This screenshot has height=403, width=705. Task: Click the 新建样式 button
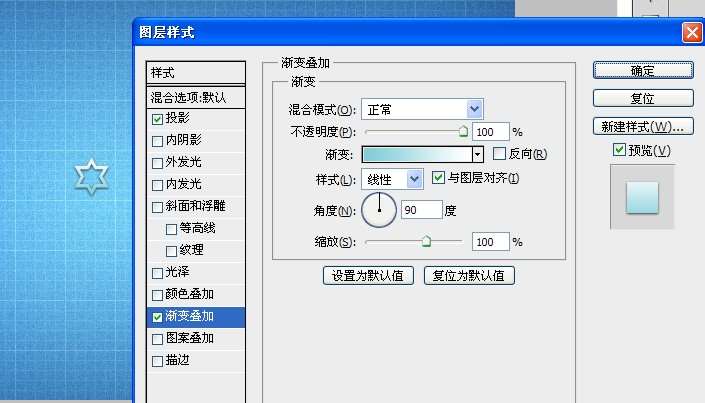(x=642, y=127)
